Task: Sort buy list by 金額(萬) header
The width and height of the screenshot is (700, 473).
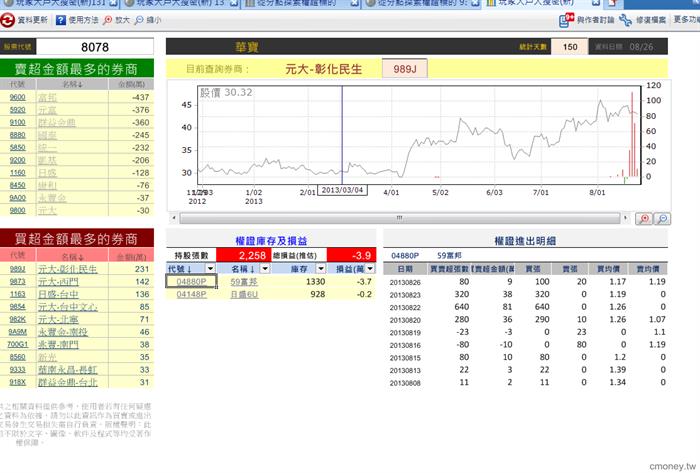Action: coord(131,257)
